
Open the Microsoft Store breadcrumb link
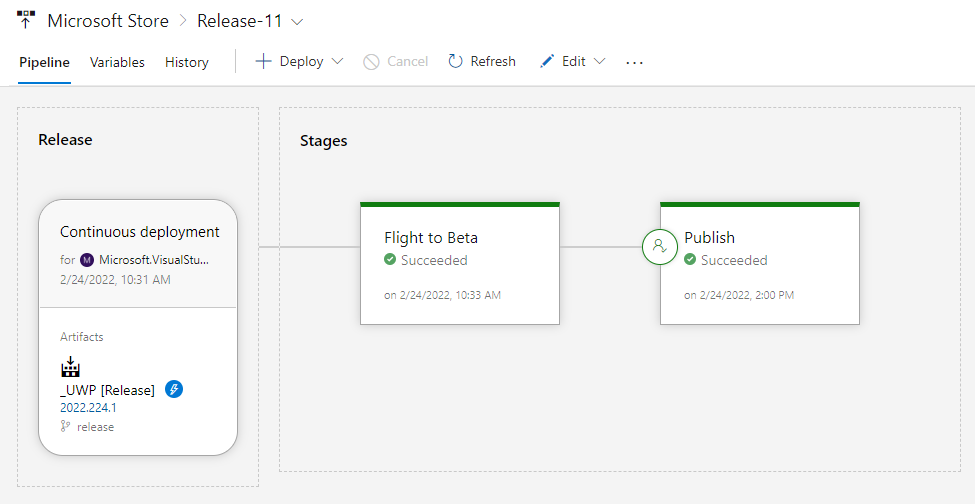click(107, 21)
